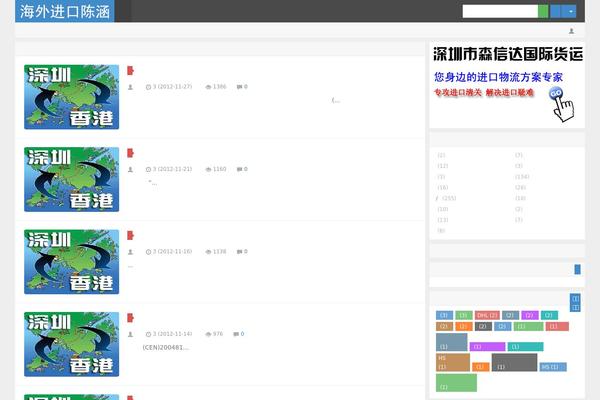Click the views eye icon beside 1160
Viewport: 600px width, 400px height.
[208, 169]
